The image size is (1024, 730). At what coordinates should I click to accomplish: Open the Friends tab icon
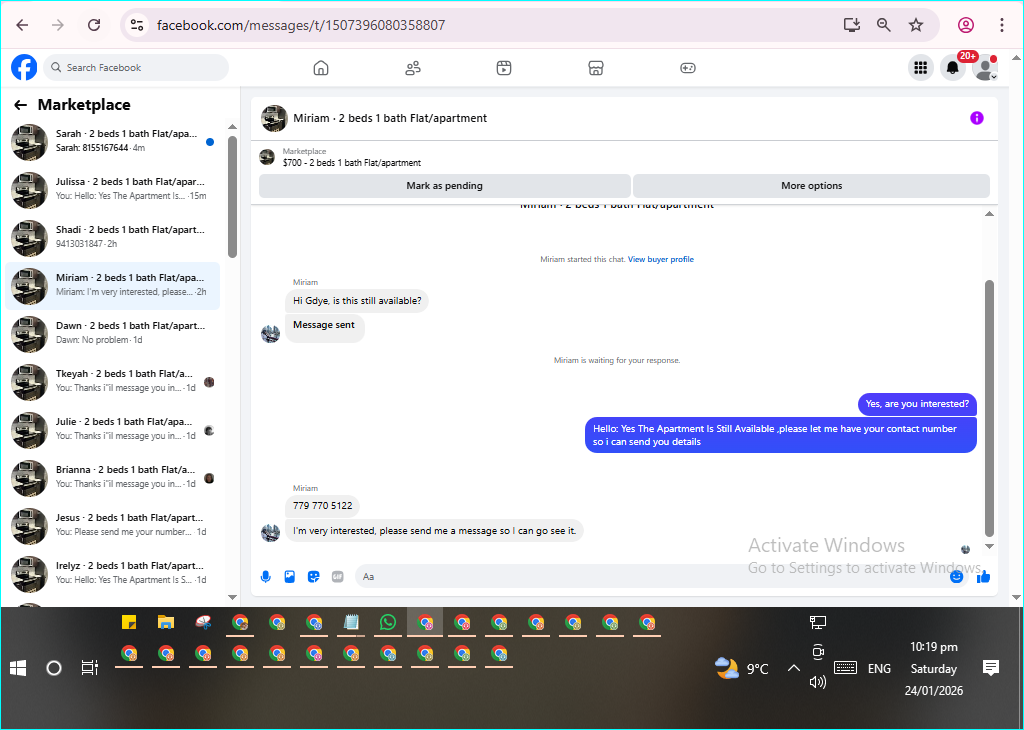[x=413, y=68]
